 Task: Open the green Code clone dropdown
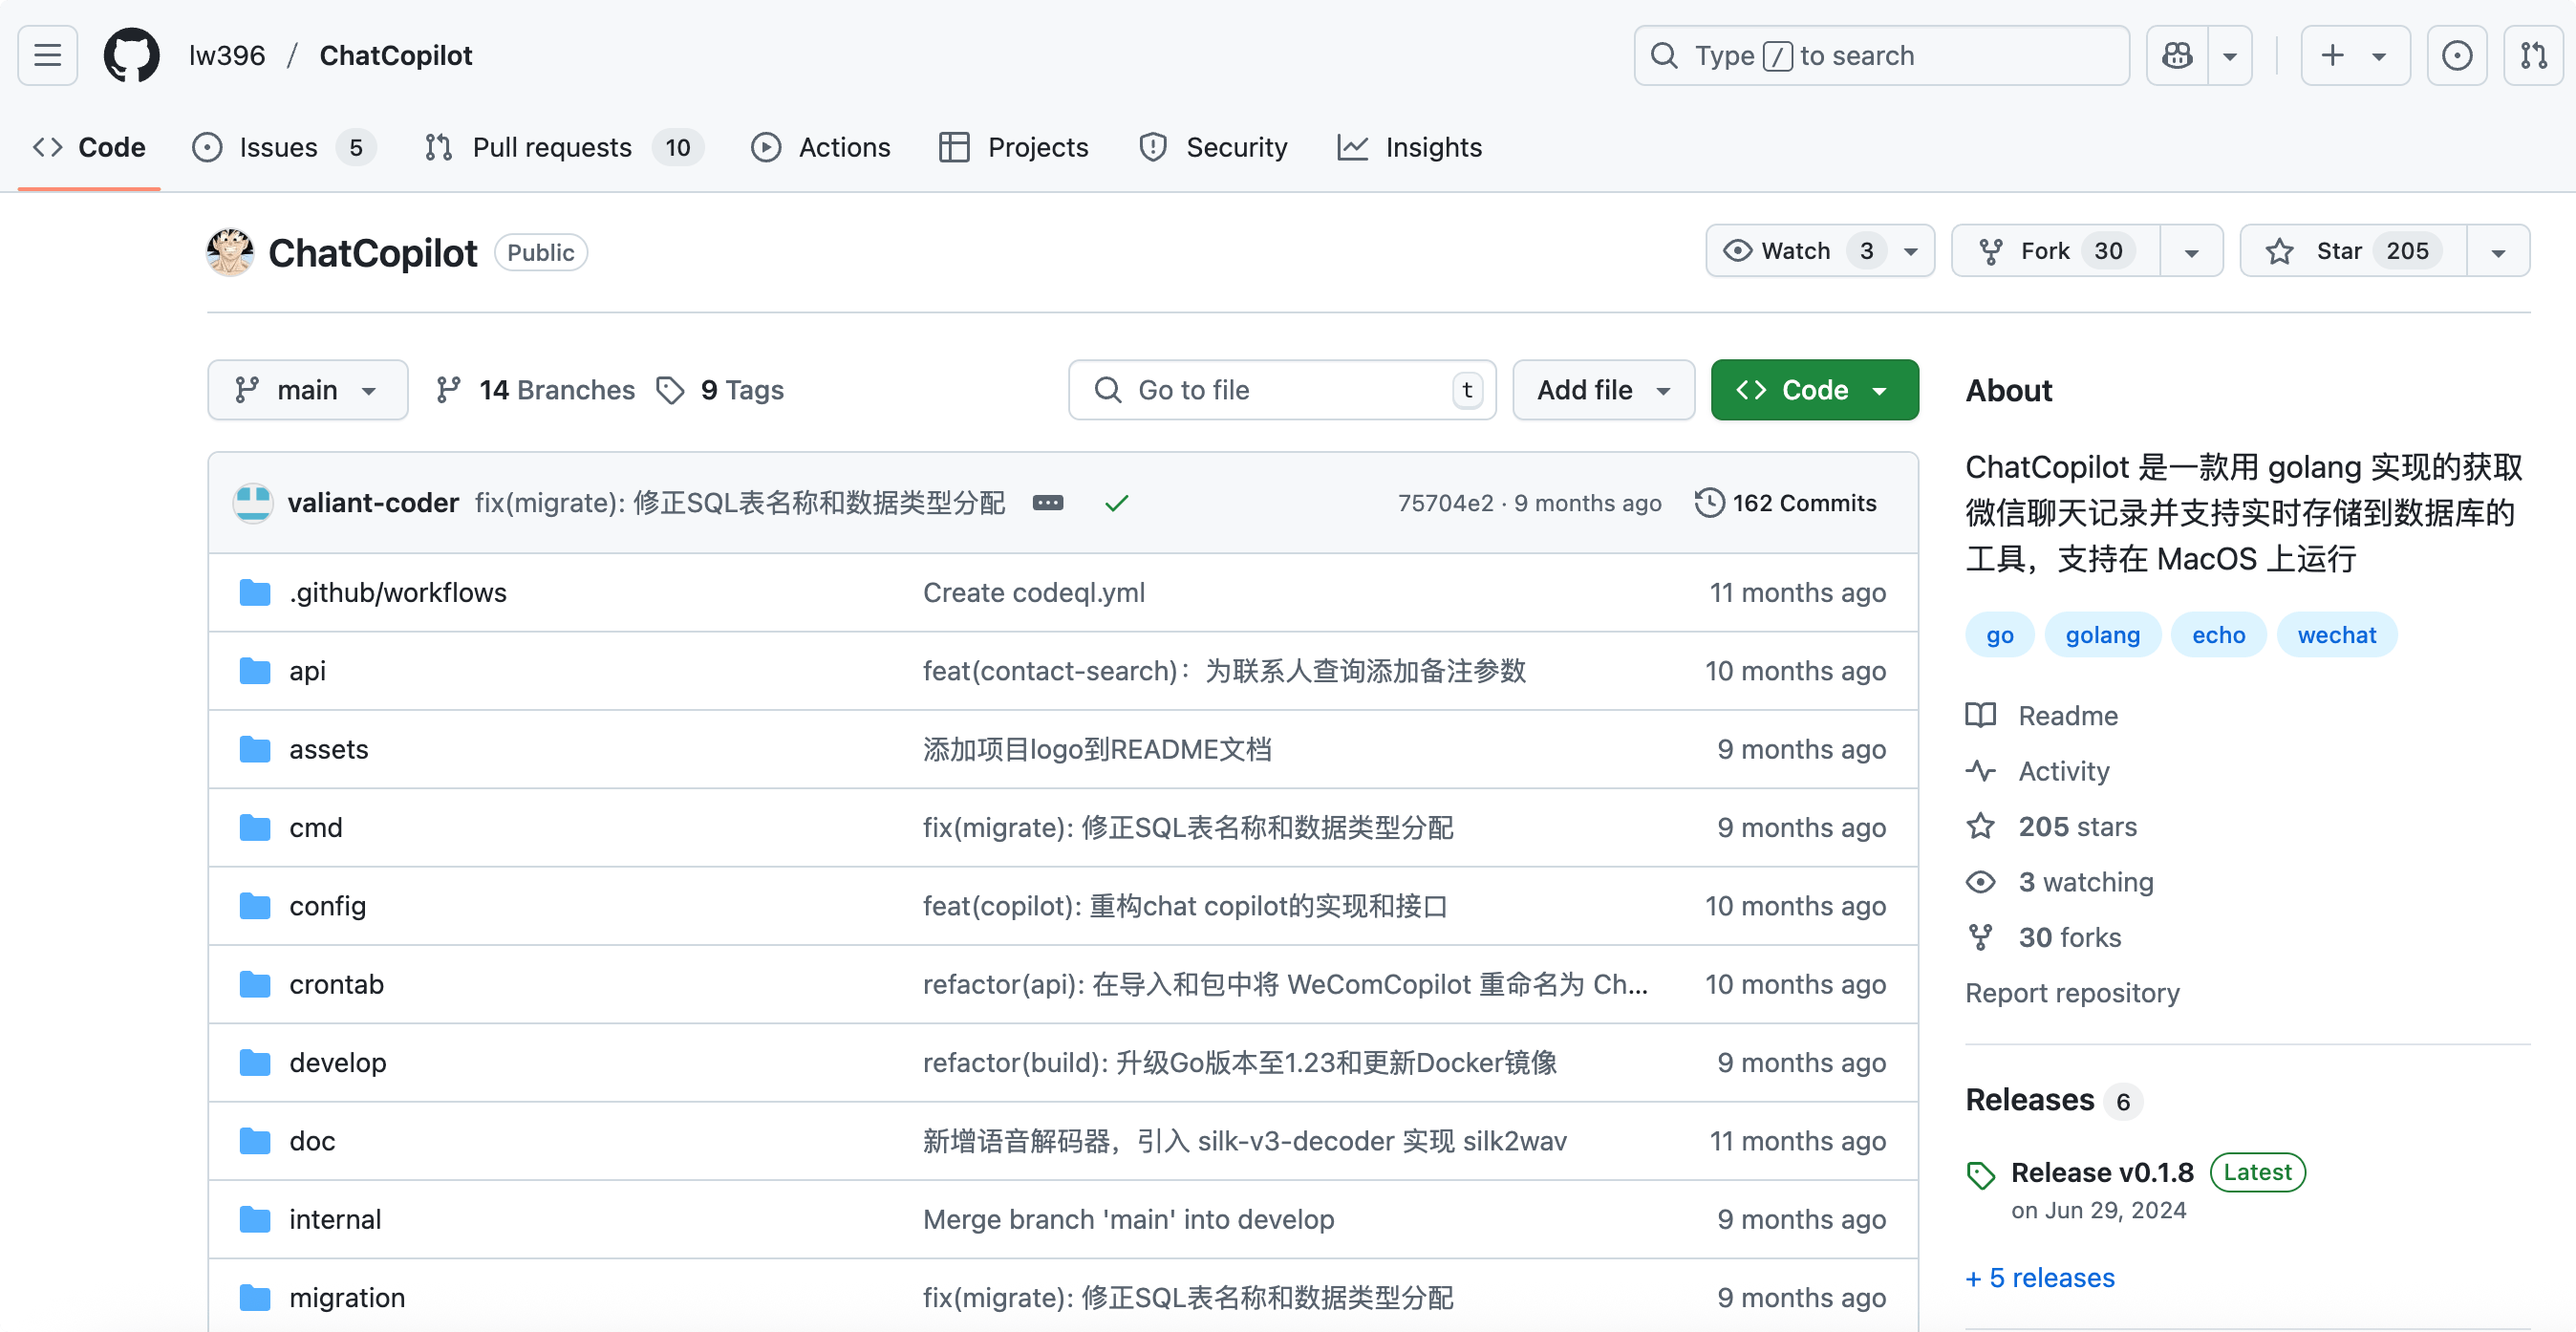tap(1813, 390)
